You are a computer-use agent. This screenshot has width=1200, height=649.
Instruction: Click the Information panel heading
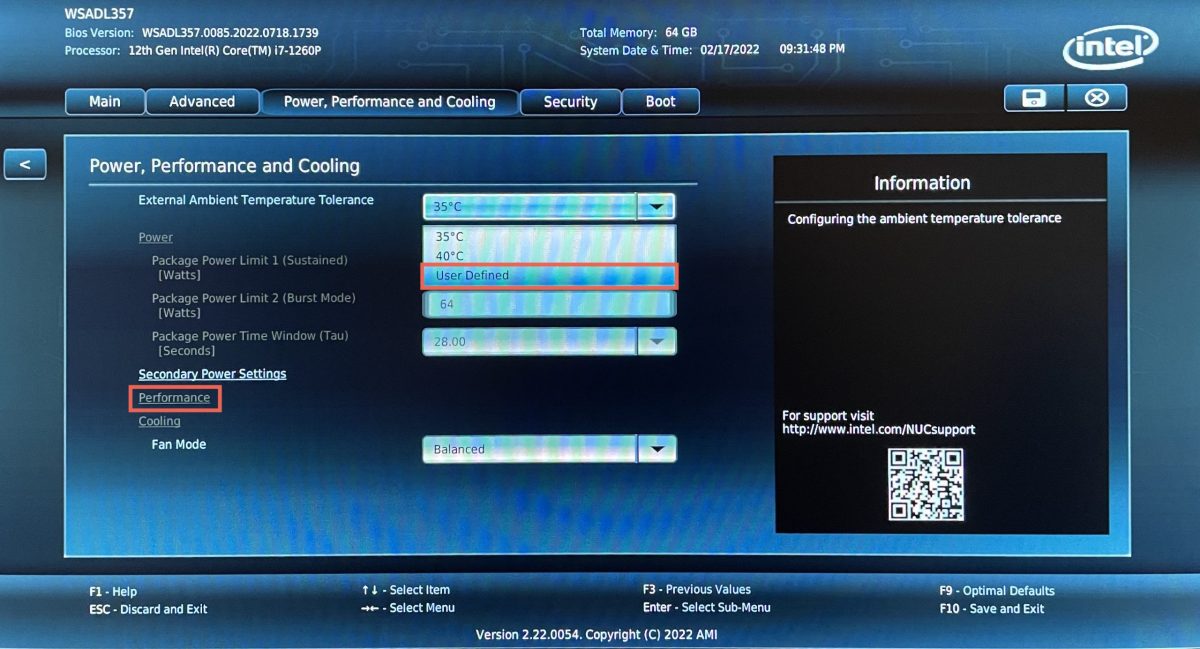(x=922, y=183)
